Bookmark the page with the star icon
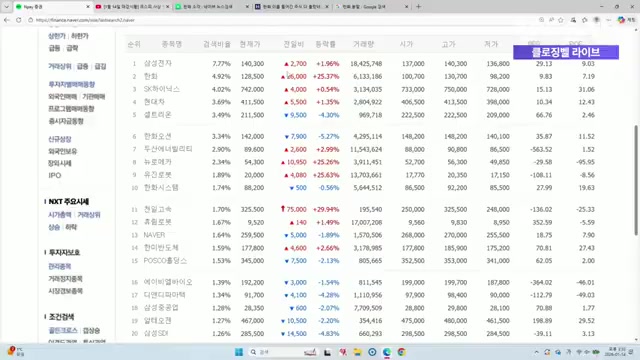The height and width of the screenshot is (360, 640). [x=561, y=20]
